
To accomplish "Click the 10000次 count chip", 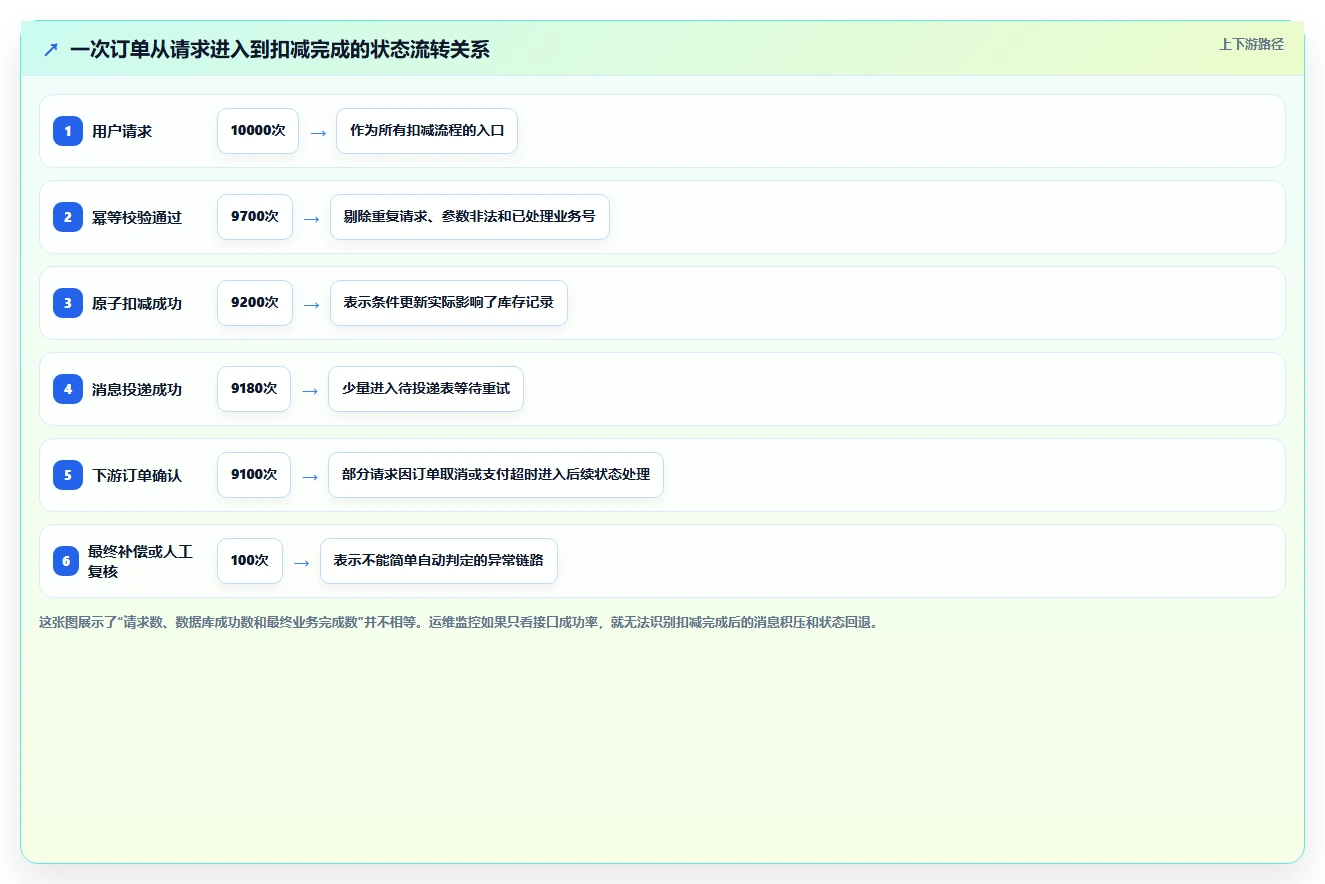I will 258,131.
